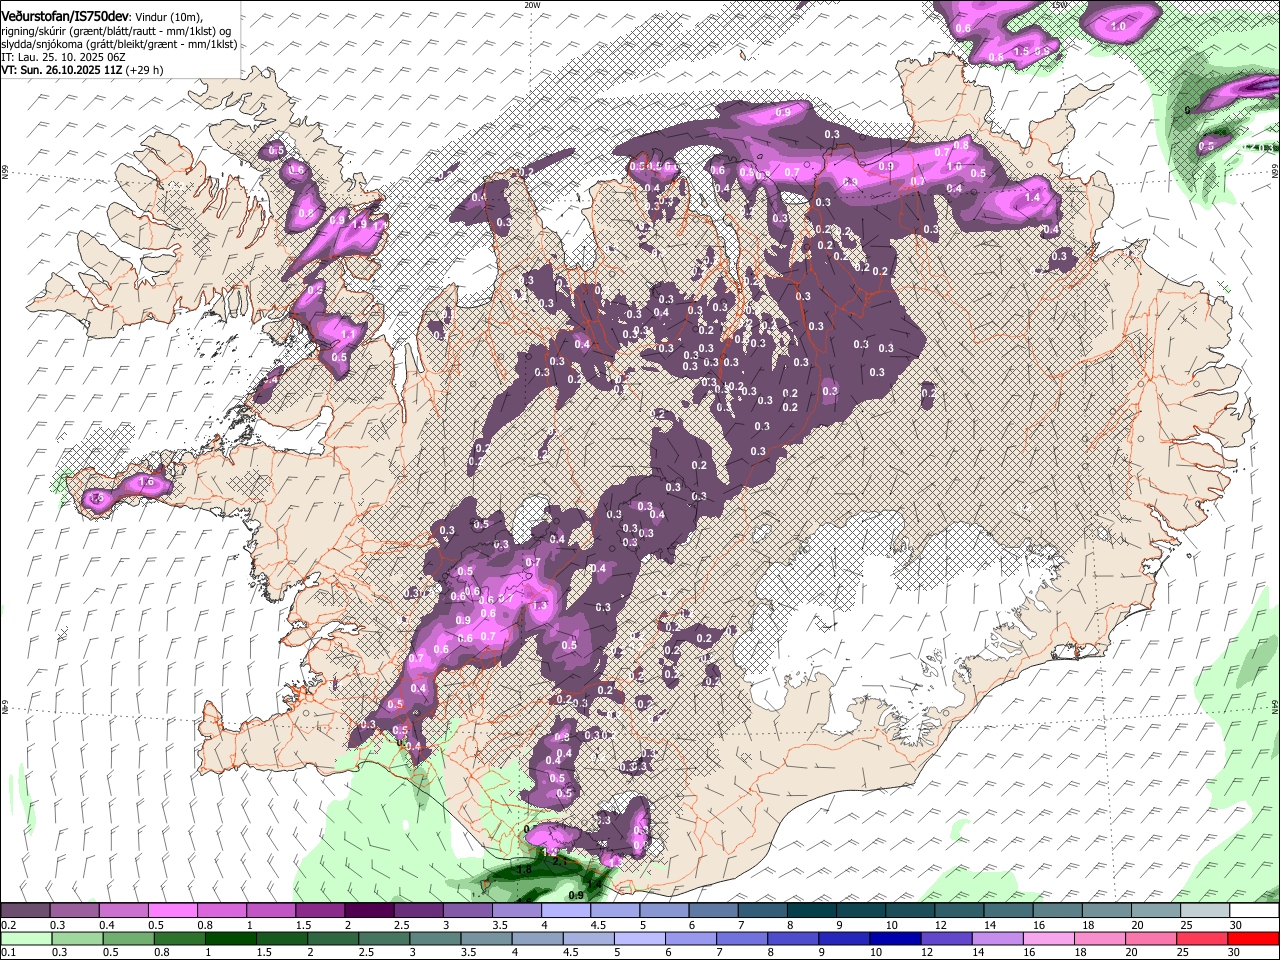The width and height of the screenshot is (1280, 960).
Task: Click the 'rigning/skúrir' legend description line
Action: pyautogui.click(x=116, y=31)
